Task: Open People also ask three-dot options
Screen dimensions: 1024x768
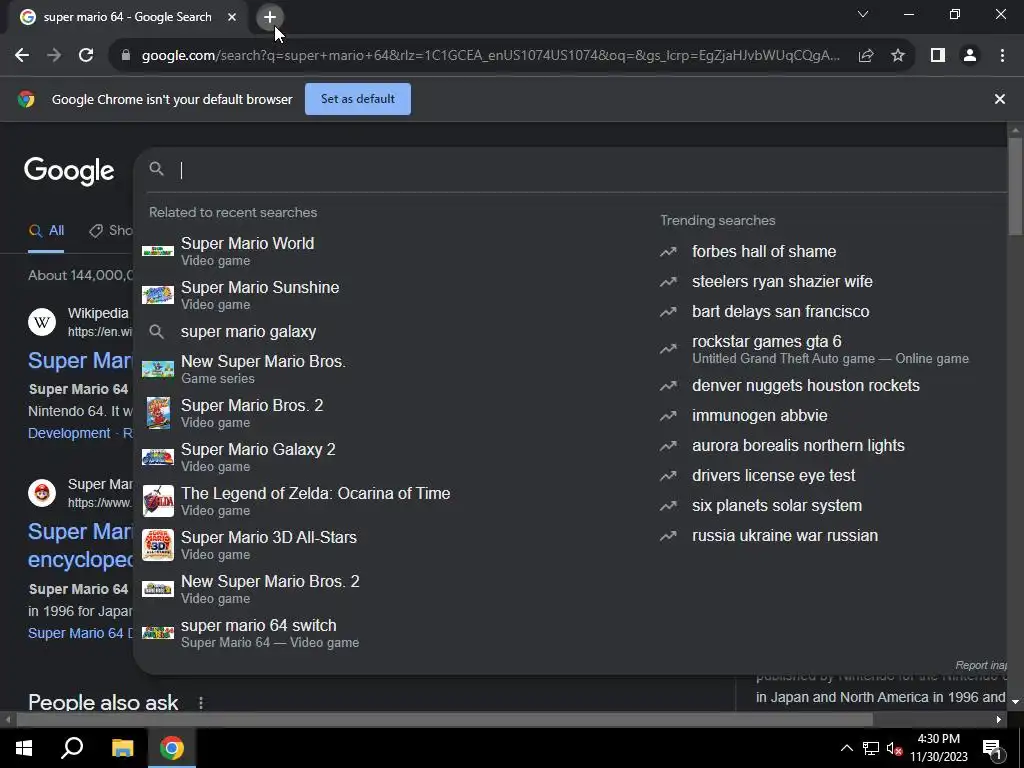Action: pyautogui.click(x=200, y=703)
